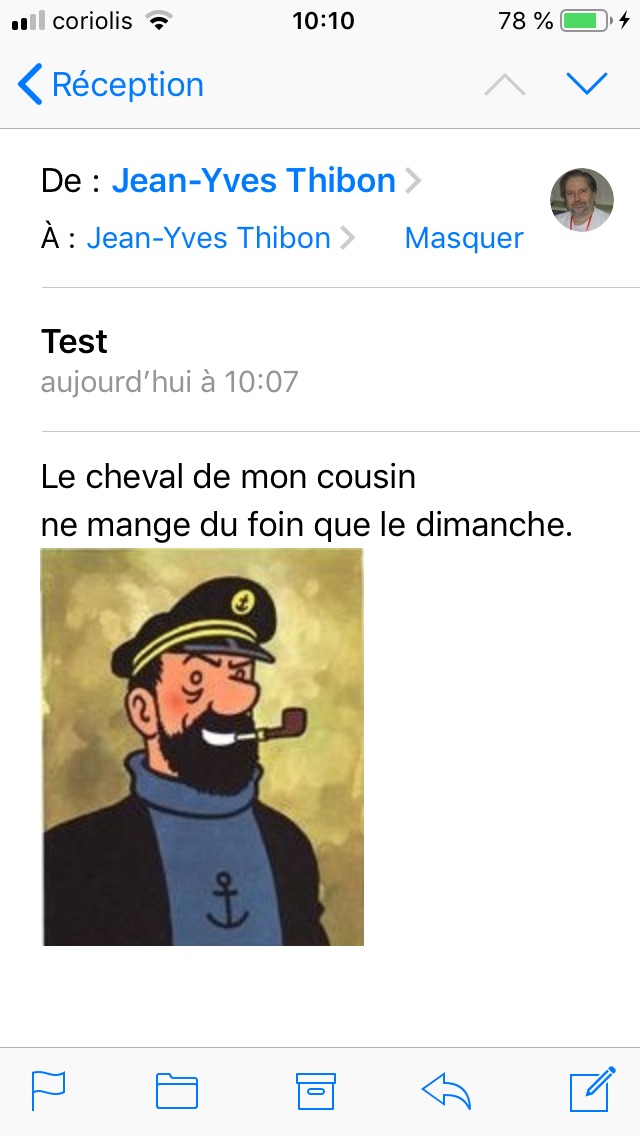Tap the status bar clock showing 10:10

tap(323, 21)
